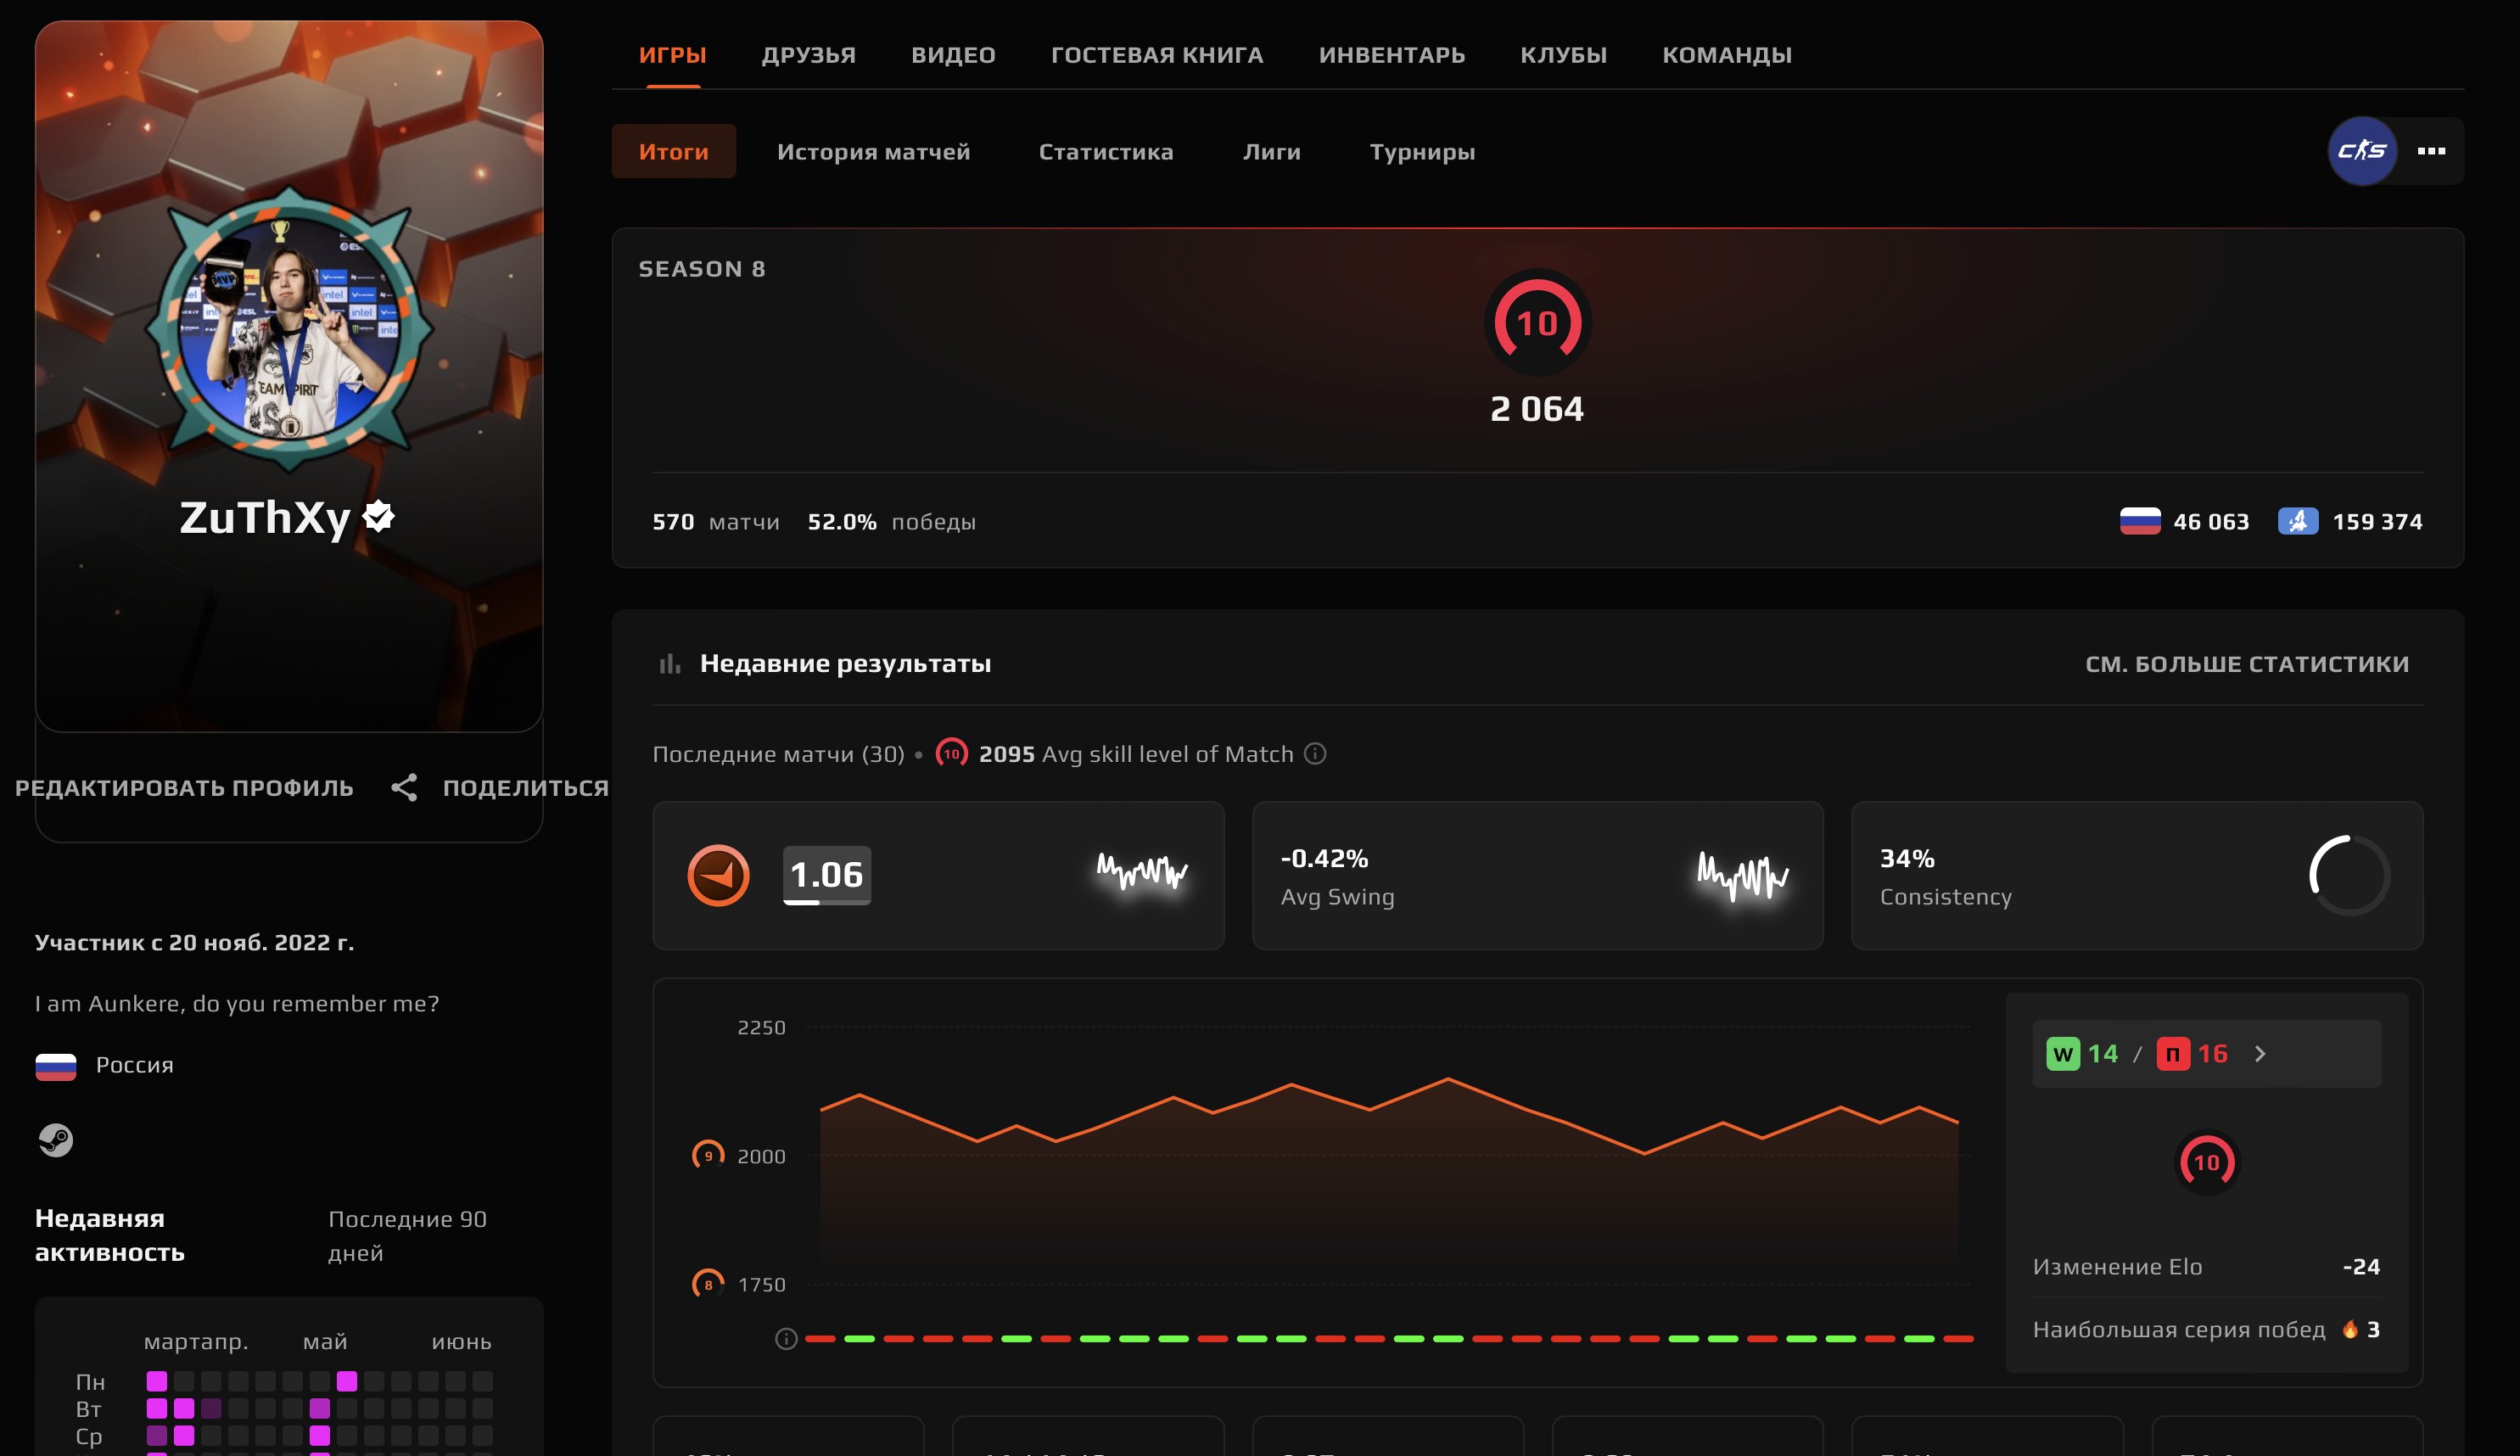The height and width of the screenshot is (1456, 2520).
Task: Click first Monday activity square
Action: pos(157,1381)
